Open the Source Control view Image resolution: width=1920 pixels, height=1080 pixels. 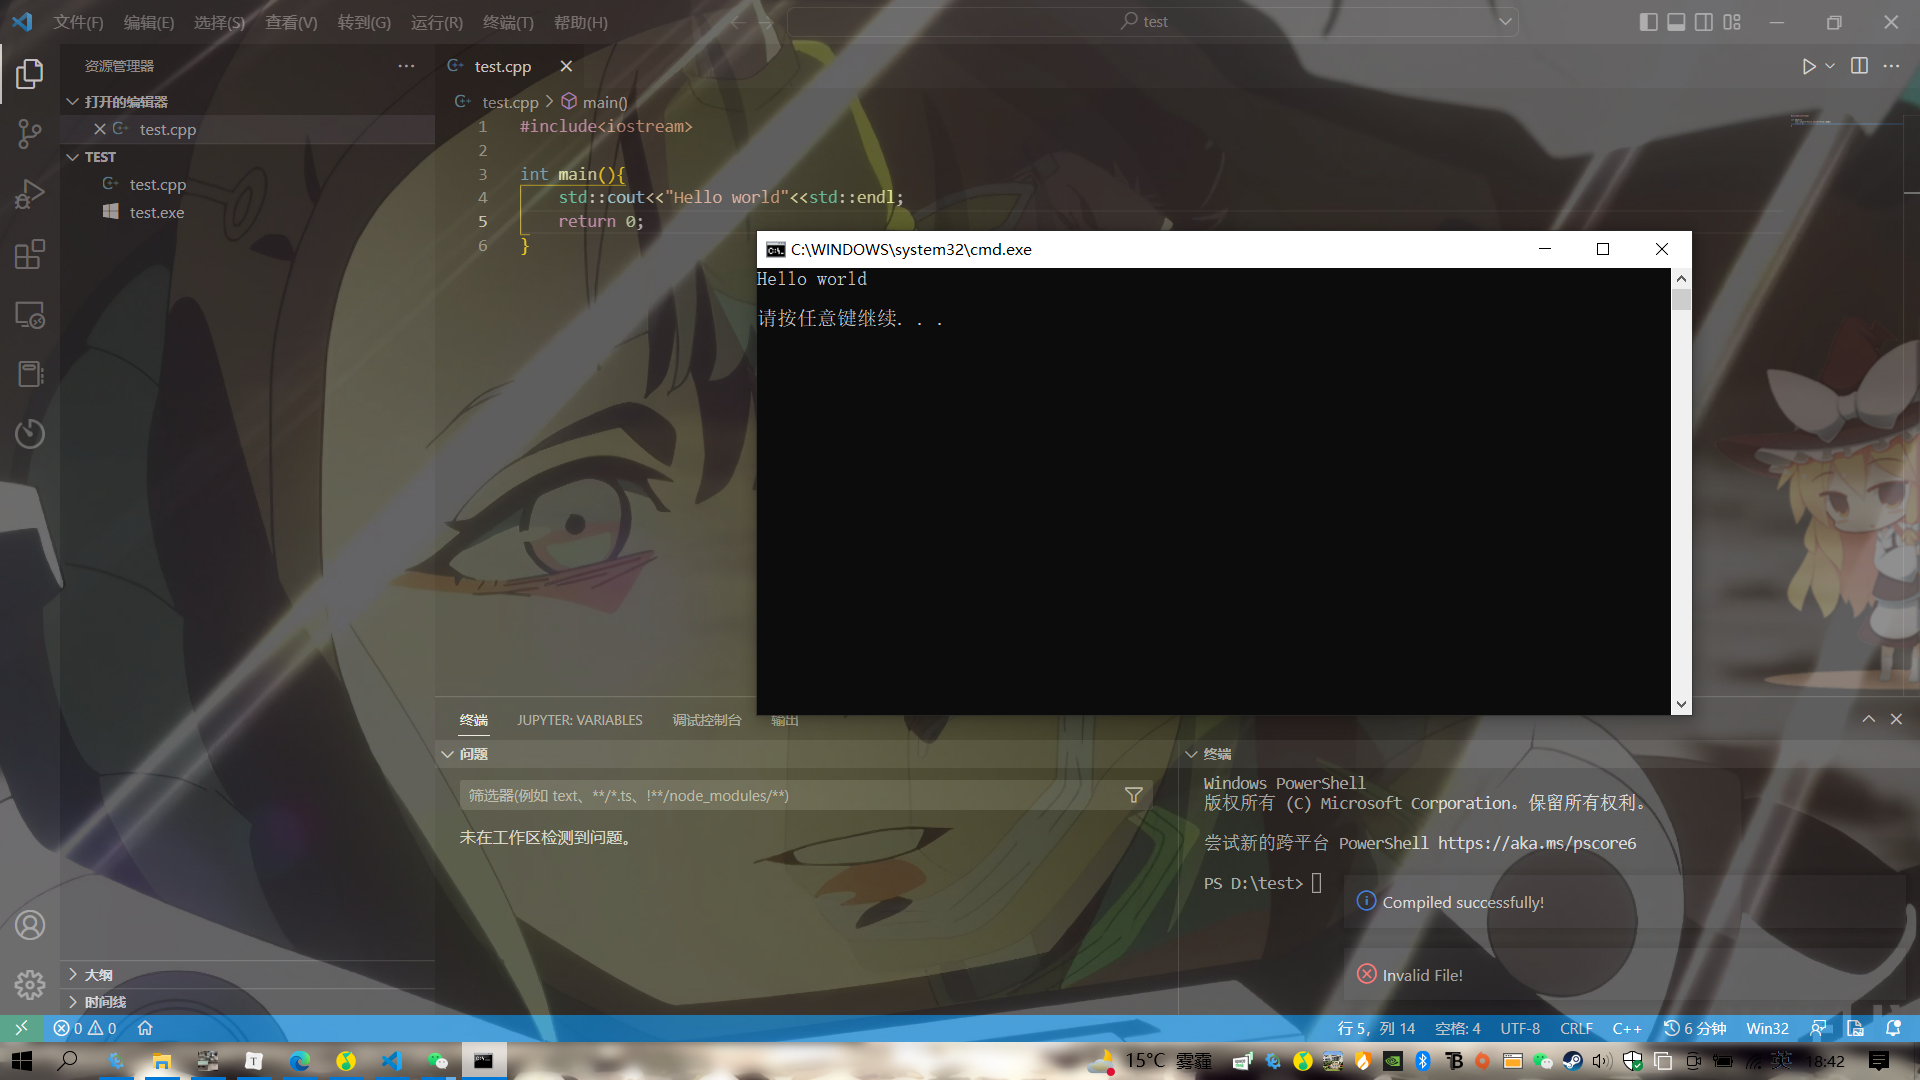point(30,134)
